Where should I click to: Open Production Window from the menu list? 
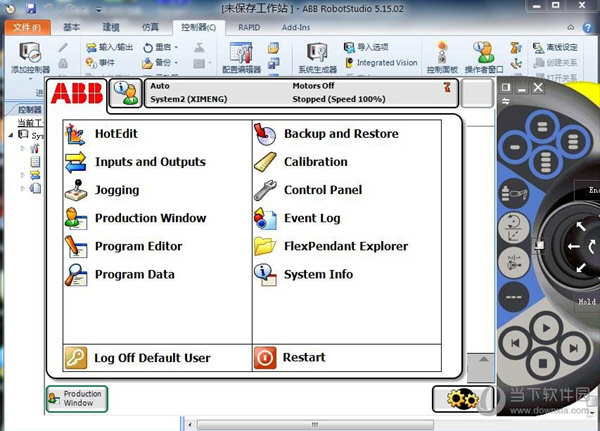point(135,218)
